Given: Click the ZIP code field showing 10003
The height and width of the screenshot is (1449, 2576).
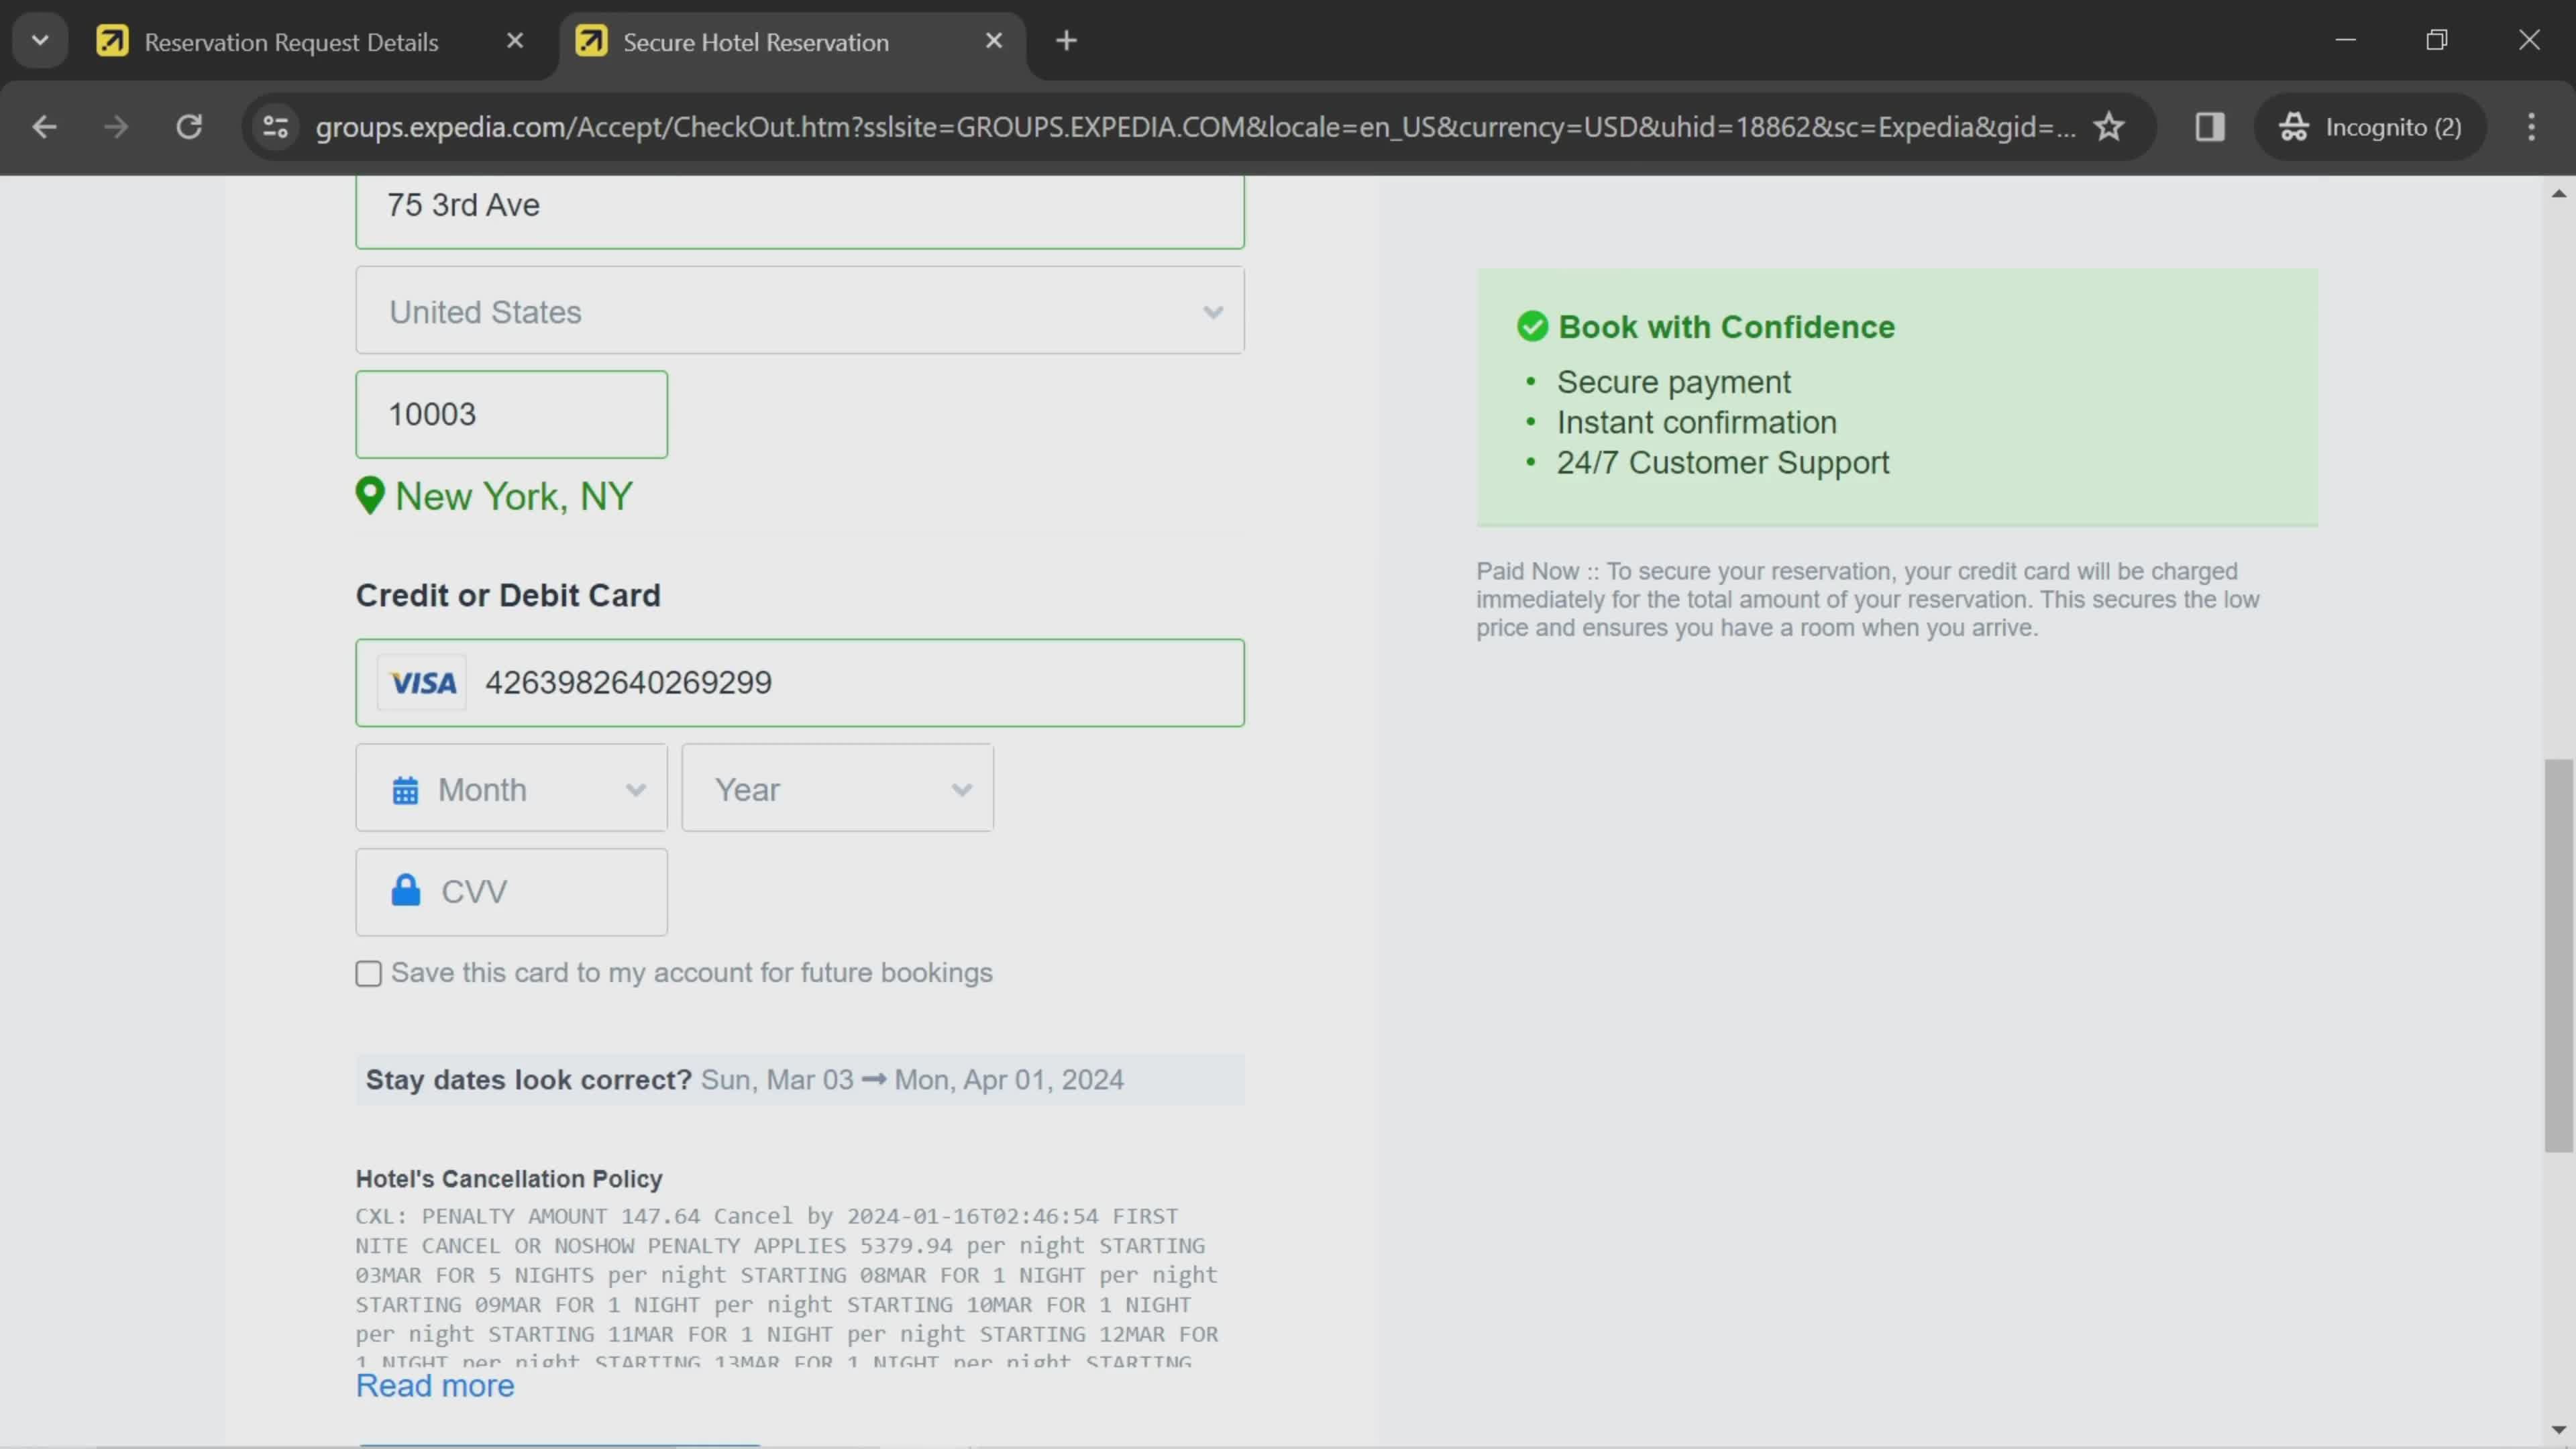Looking at the screenshot, I should coord(511,414).
